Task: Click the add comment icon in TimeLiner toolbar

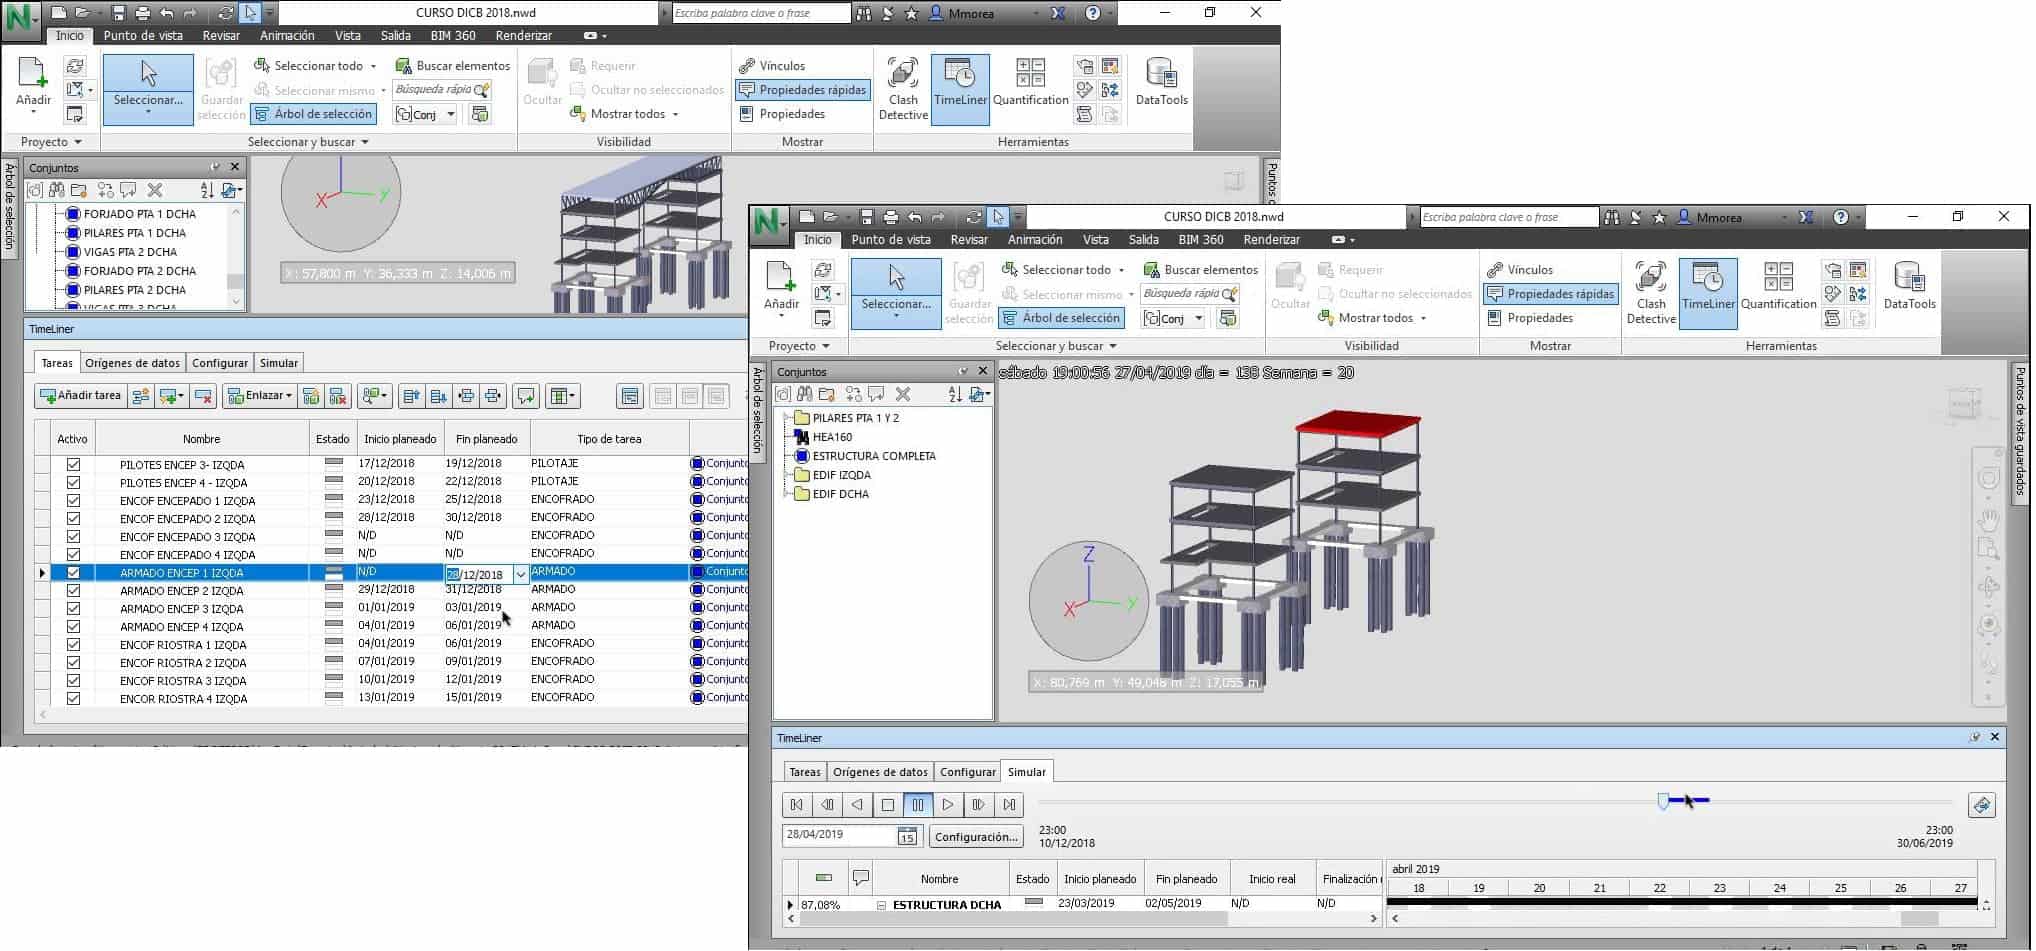Action: [x=526, y=396]
